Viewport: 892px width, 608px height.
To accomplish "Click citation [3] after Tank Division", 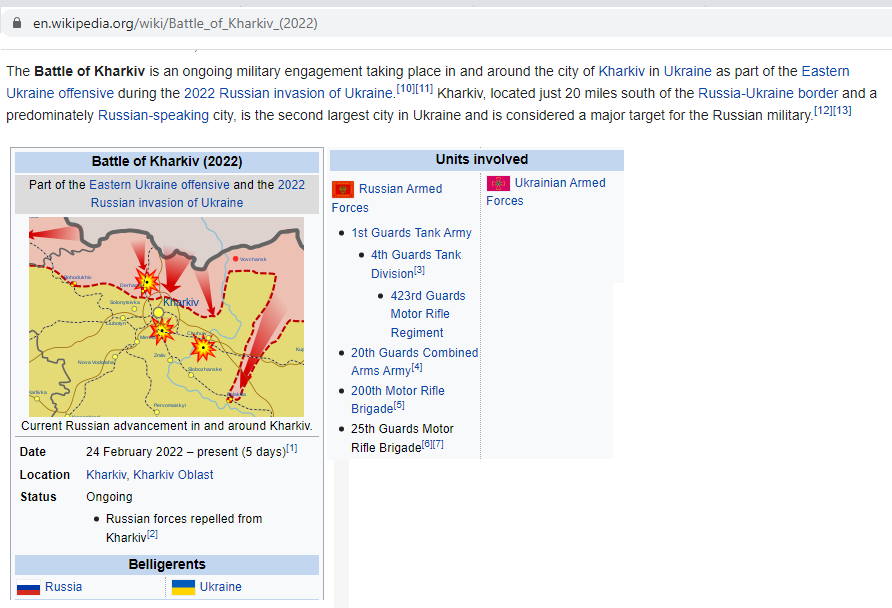I will point(419,270).
